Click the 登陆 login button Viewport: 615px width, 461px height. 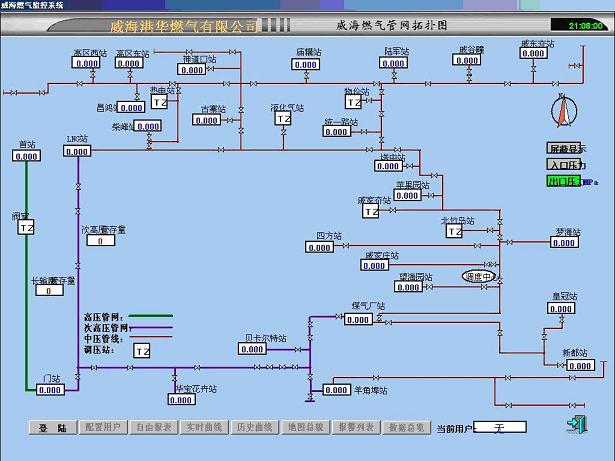53,428
